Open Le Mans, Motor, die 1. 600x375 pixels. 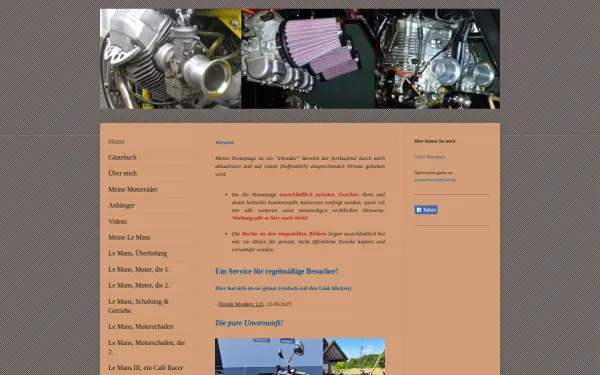pyautogui.click(x=139, y=269)
